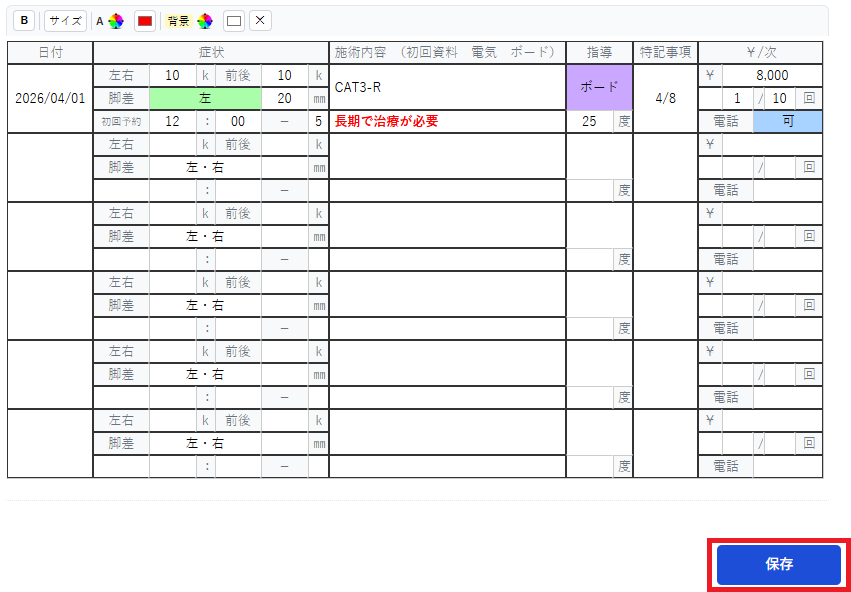The width and height of the screenshot is (851, 592).
Task: Clear formatting with the X toolbar button
Action: (260, 20)
